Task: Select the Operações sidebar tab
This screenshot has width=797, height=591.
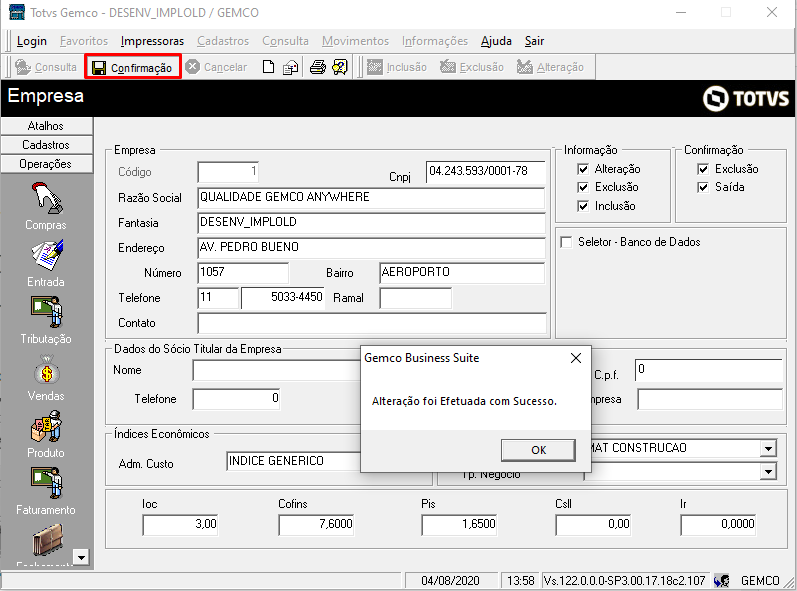Action: [x=46, y=164]
